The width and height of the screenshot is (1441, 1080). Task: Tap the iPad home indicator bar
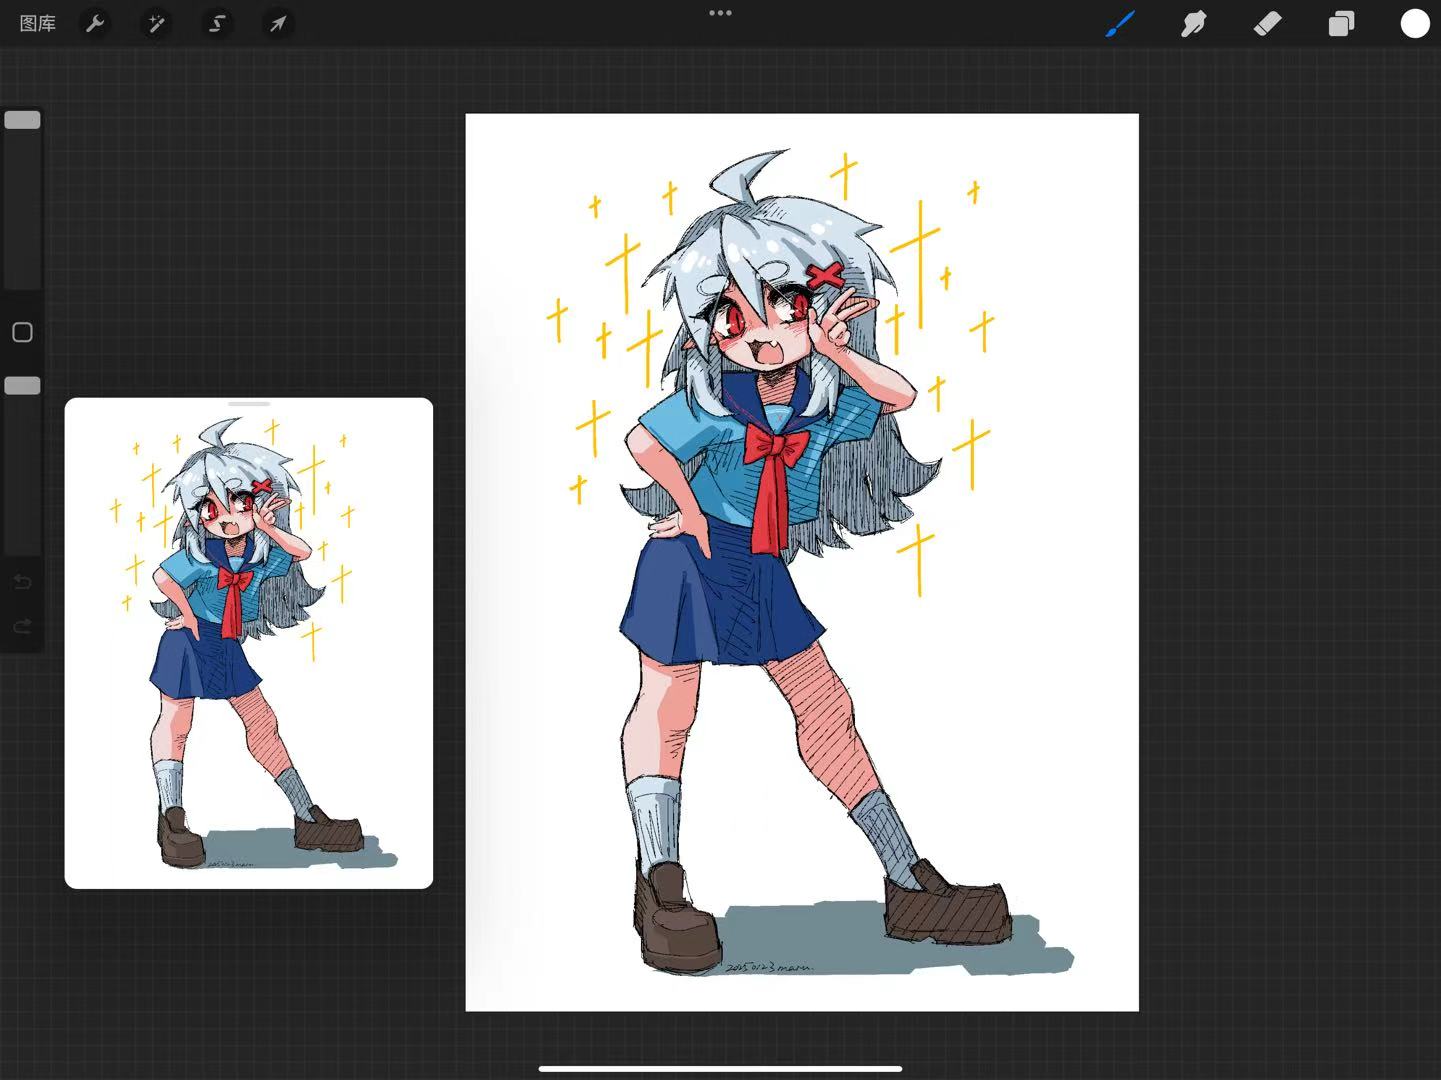click(720, 1068)
